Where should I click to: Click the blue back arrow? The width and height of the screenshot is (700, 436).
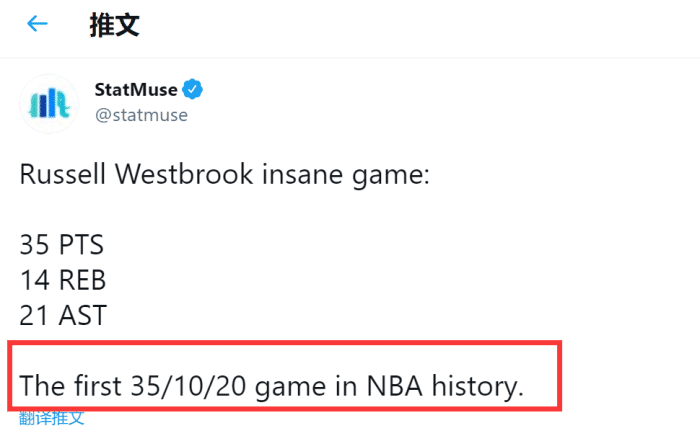[37, 24]
